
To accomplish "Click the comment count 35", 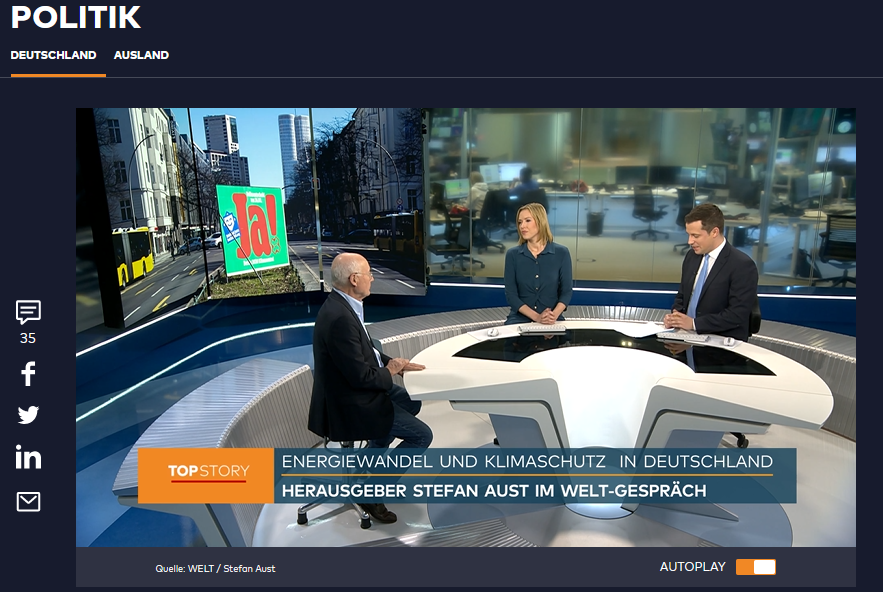I will pos(28,338).
